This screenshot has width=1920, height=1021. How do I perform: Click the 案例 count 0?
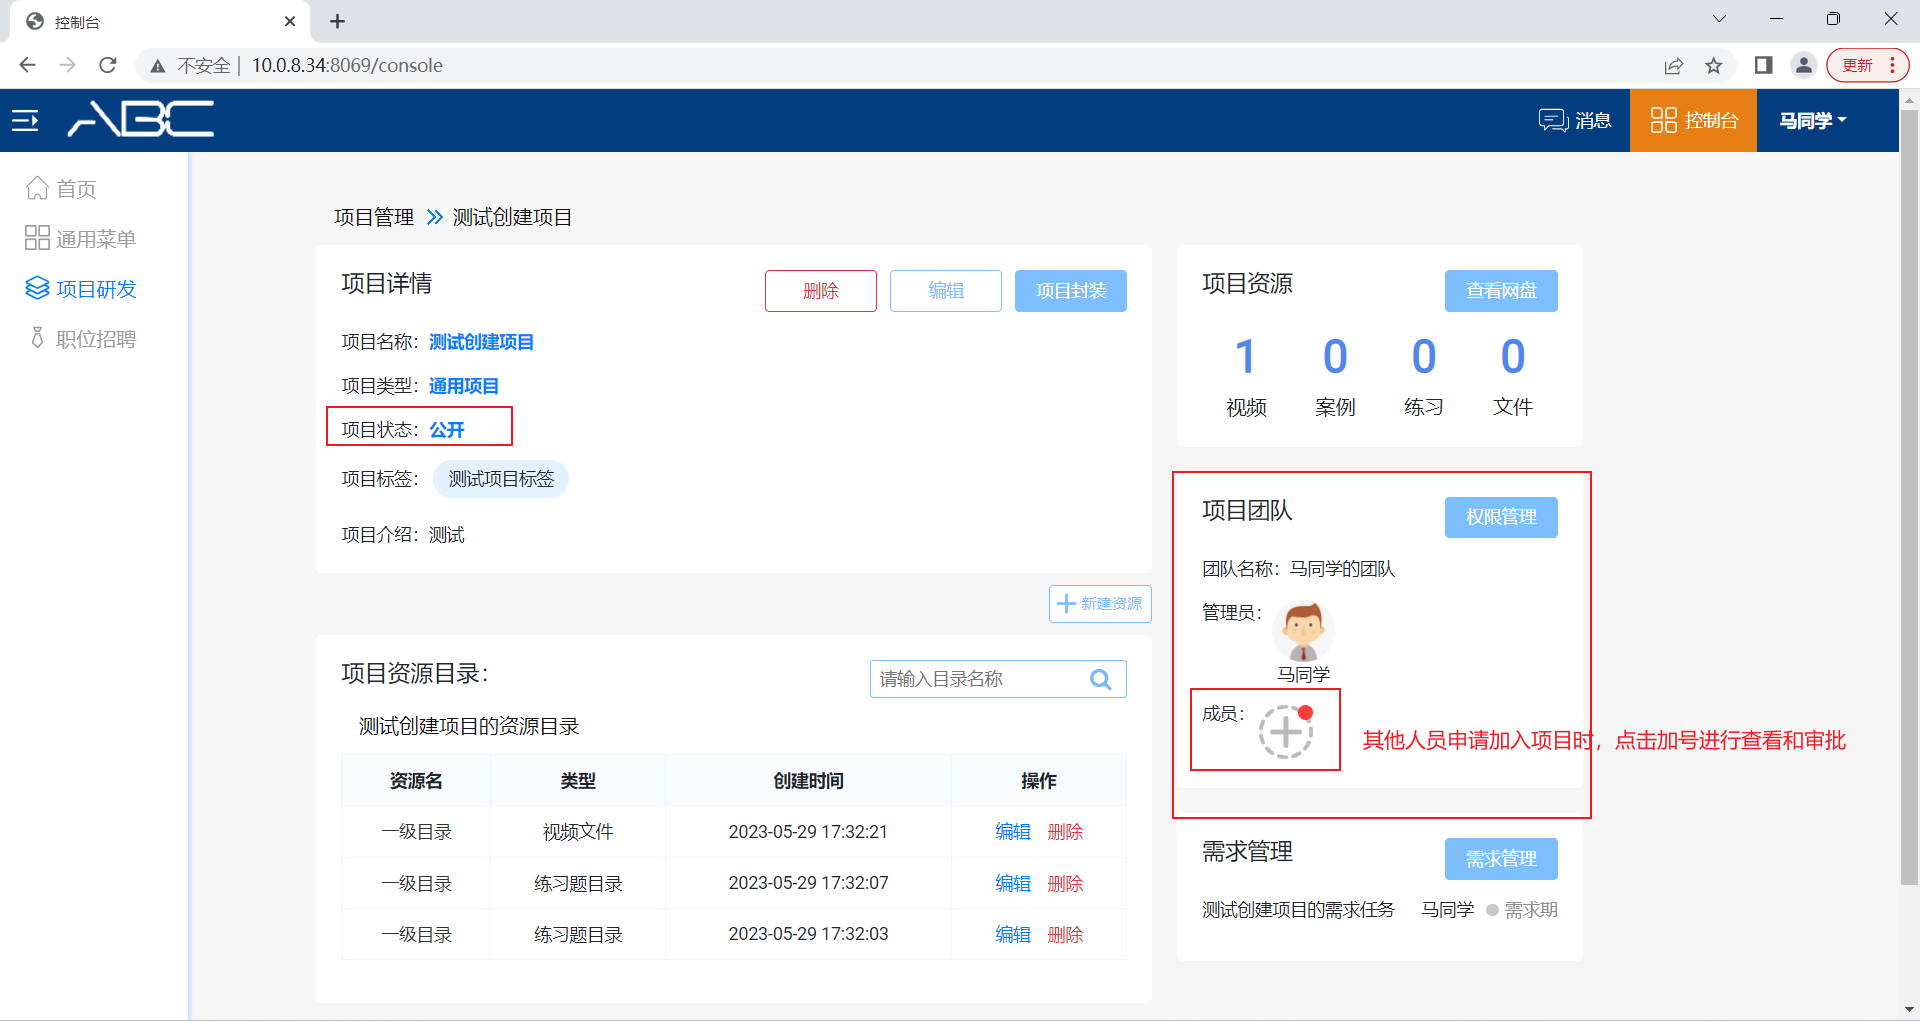1335,357
